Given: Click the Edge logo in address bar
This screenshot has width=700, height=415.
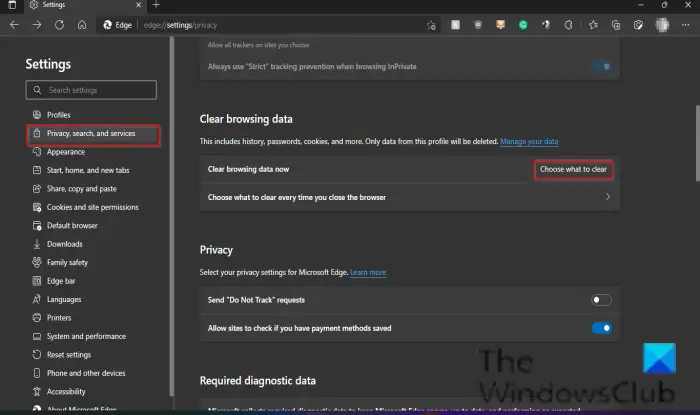Looking at the screenshot, I should pyautogui.click(x=108, y=25).
